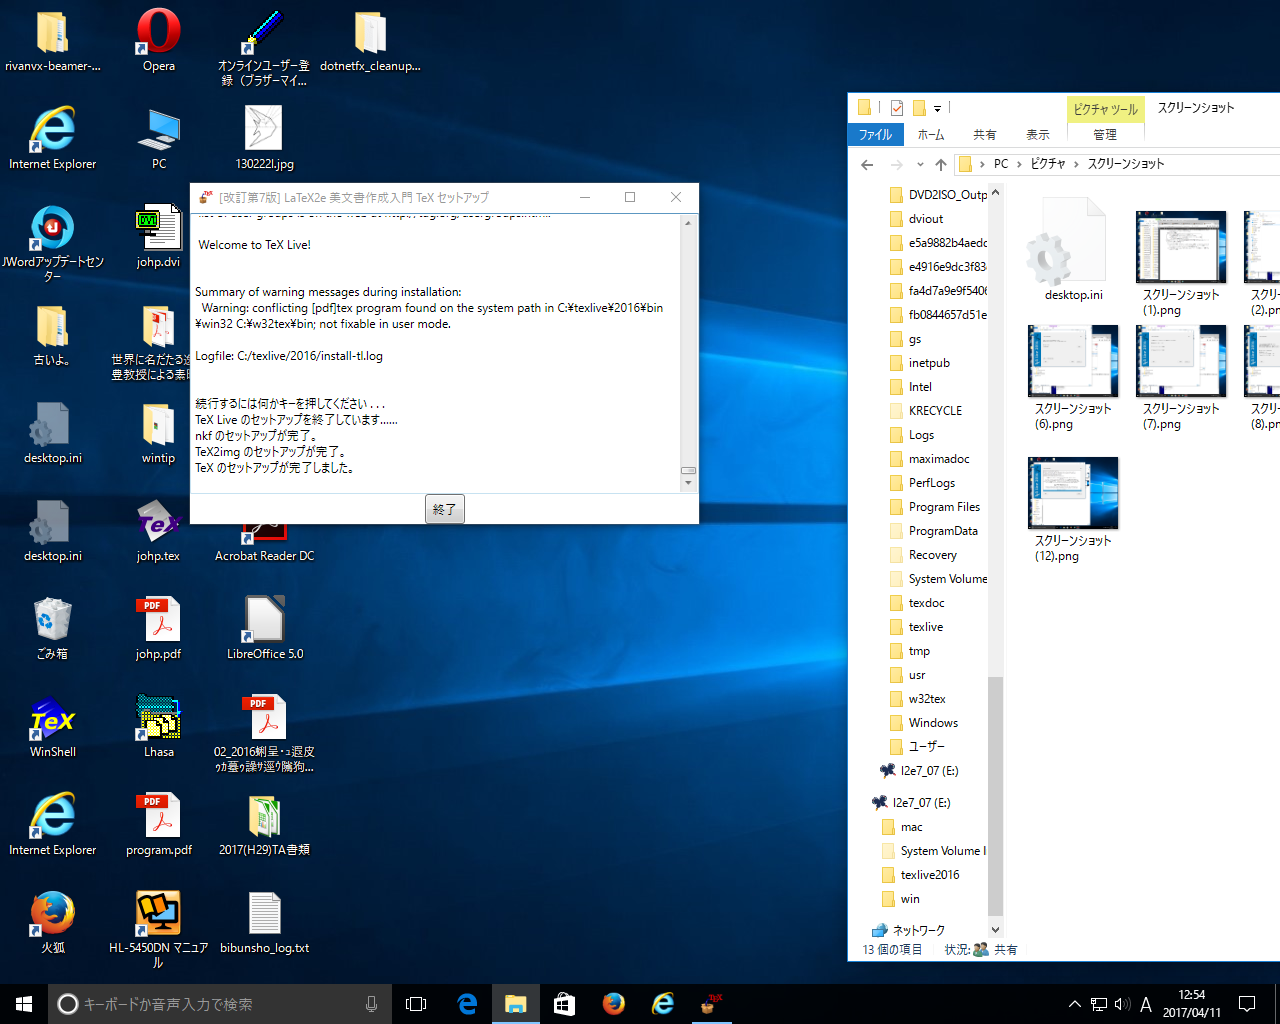Select the johp.dvi file icon

click(159, 237)
